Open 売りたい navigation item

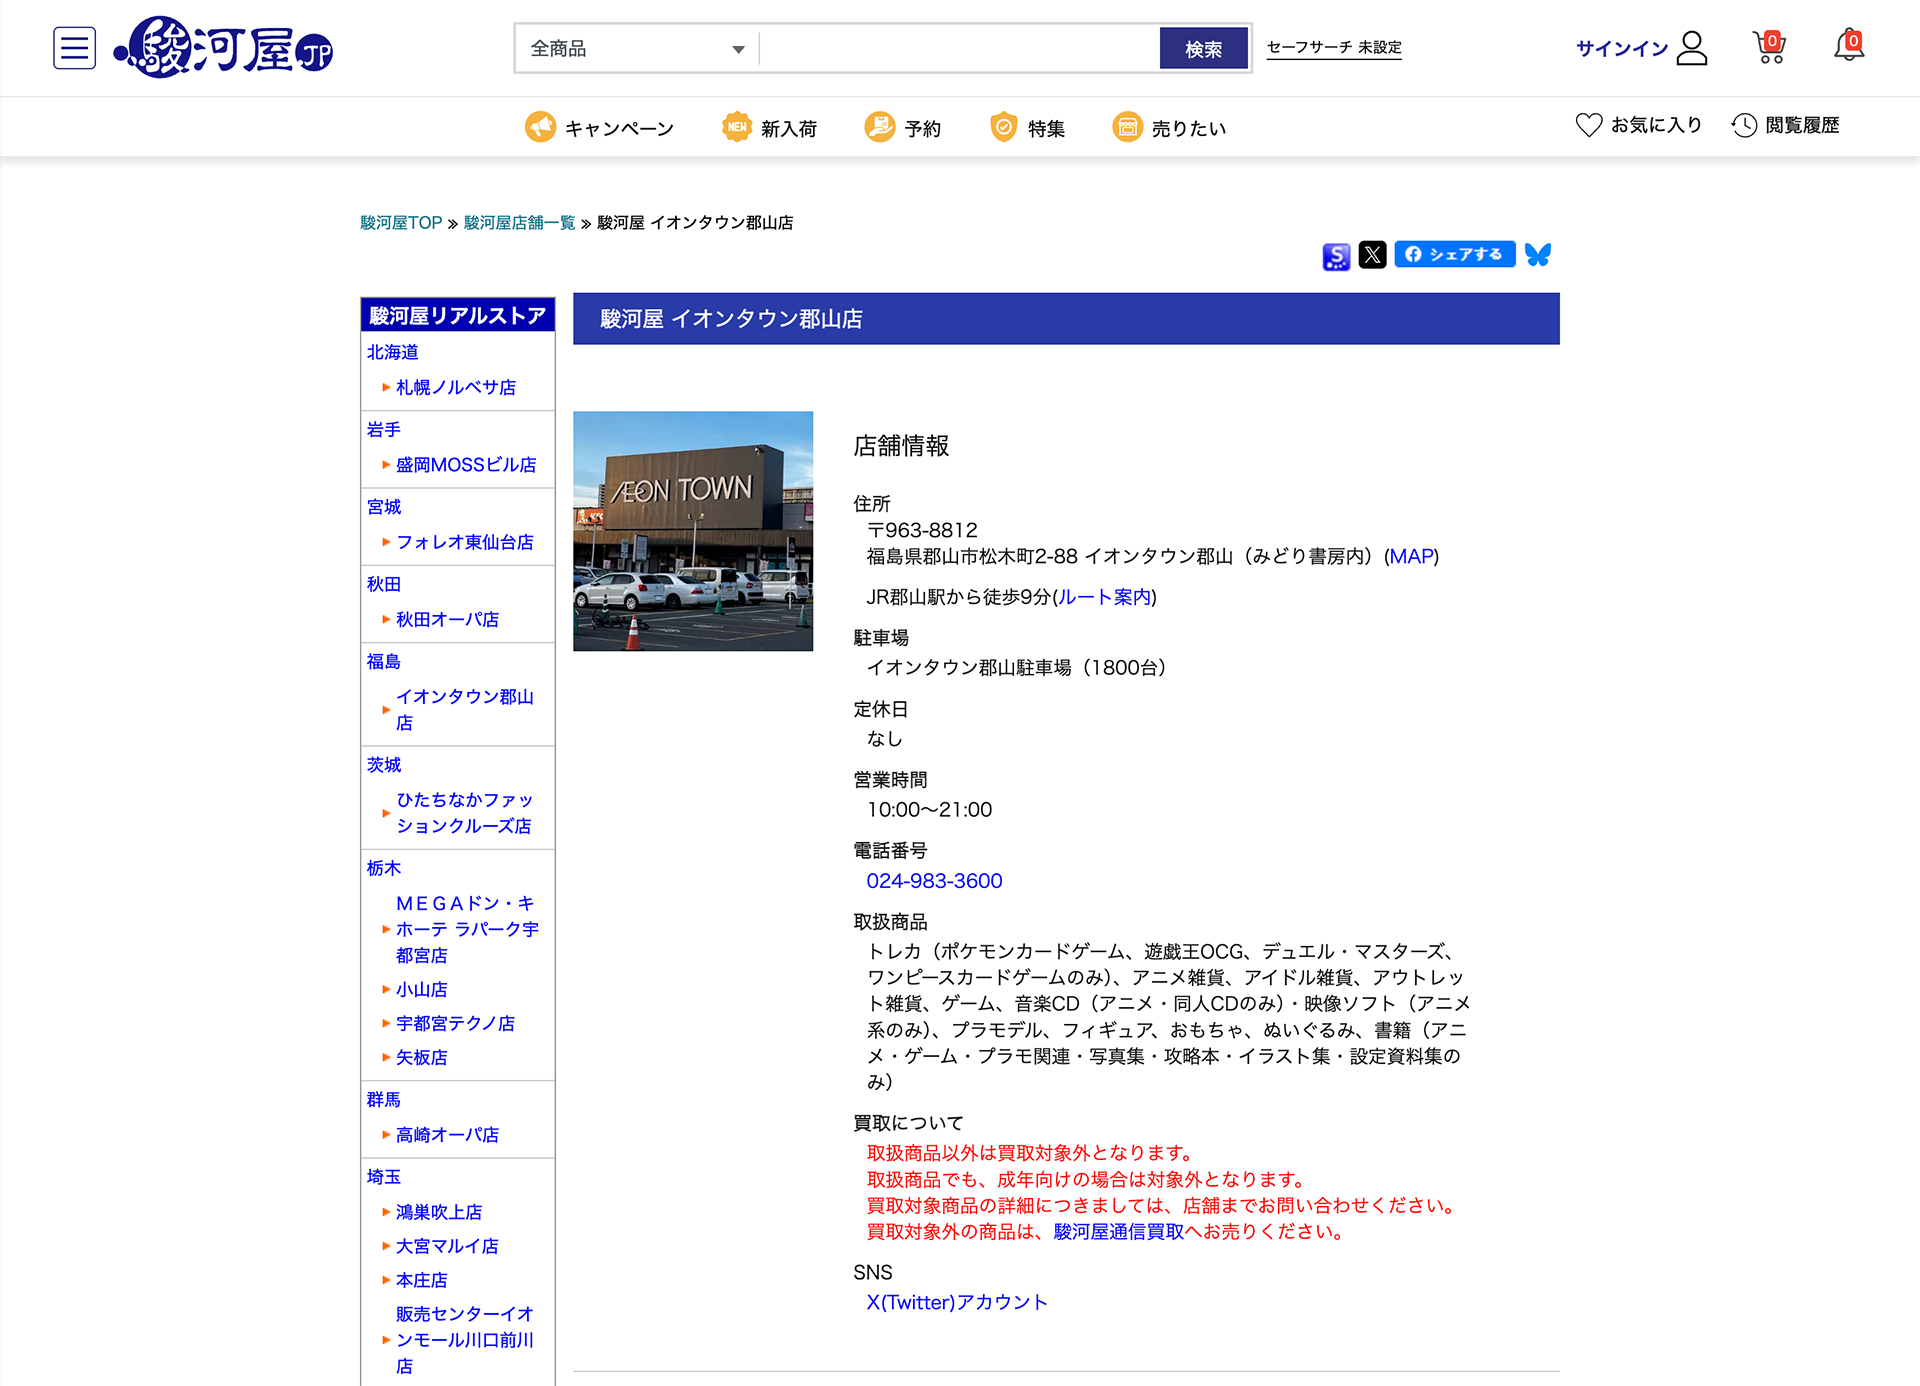(x=1170, y=128)
